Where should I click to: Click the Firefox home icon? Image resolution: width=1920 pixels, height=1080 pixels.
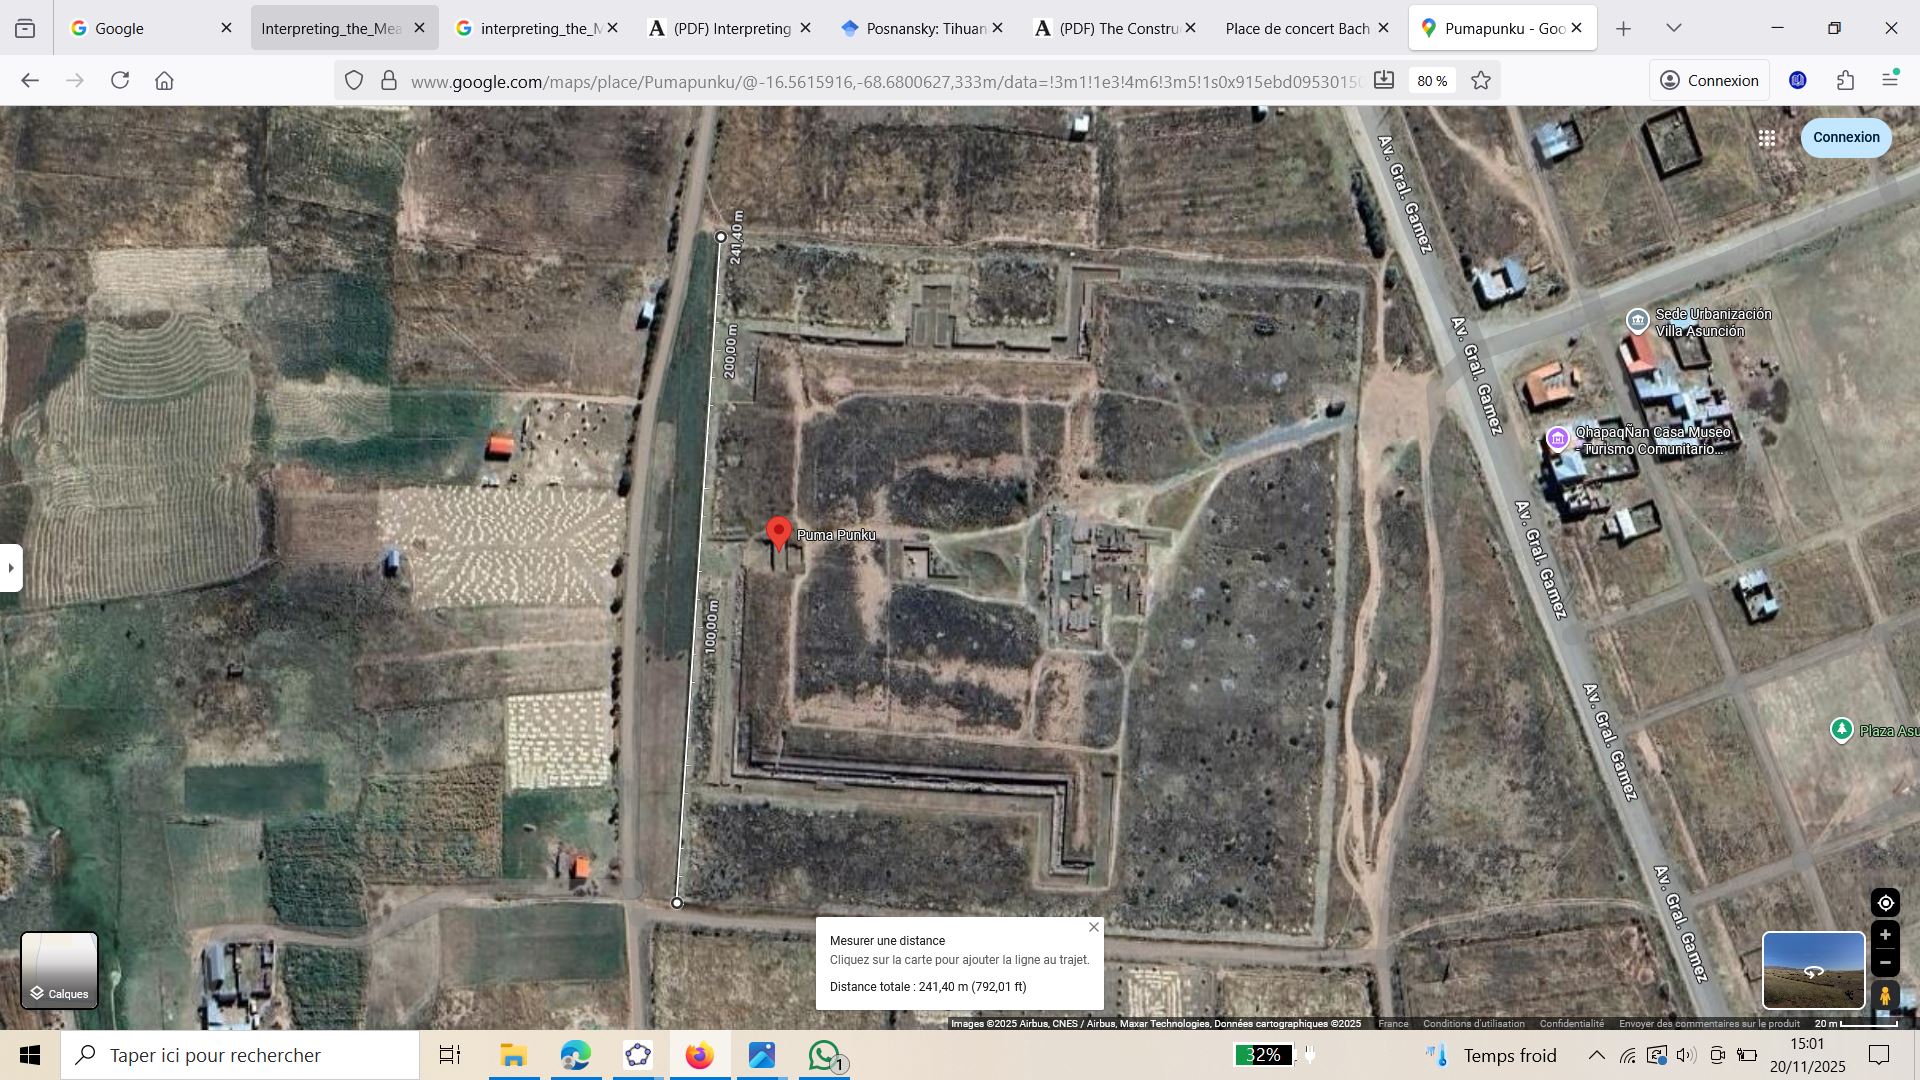coord(165,81)
